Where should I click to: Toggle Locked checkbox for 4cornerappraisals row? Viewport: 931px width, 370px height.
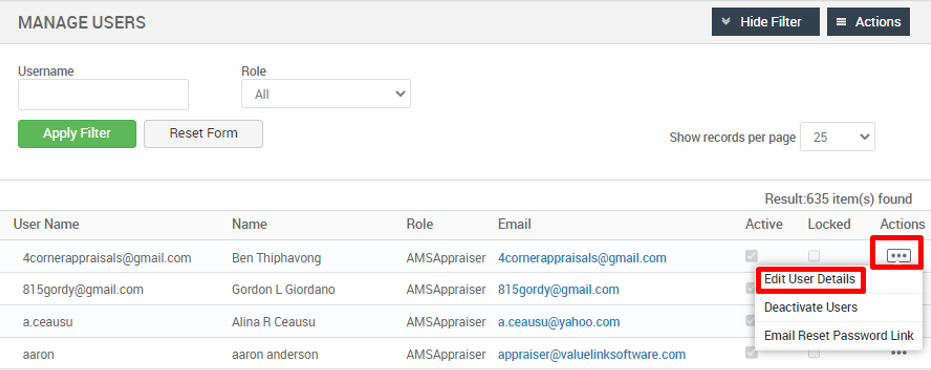click(814, 256)
